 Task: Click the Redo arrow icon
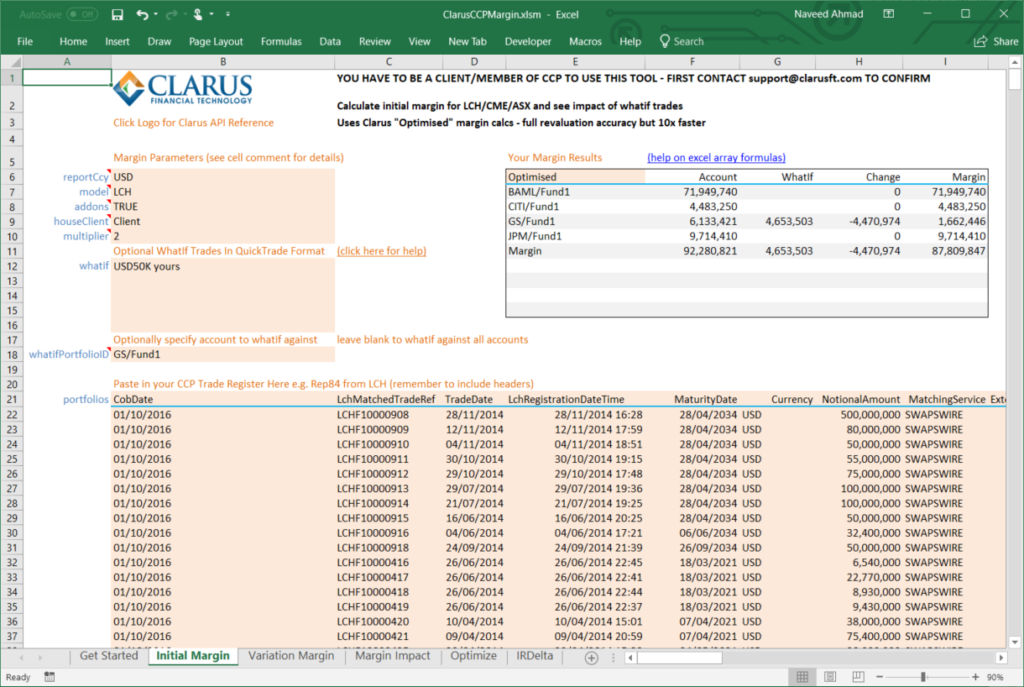[171, 14]
